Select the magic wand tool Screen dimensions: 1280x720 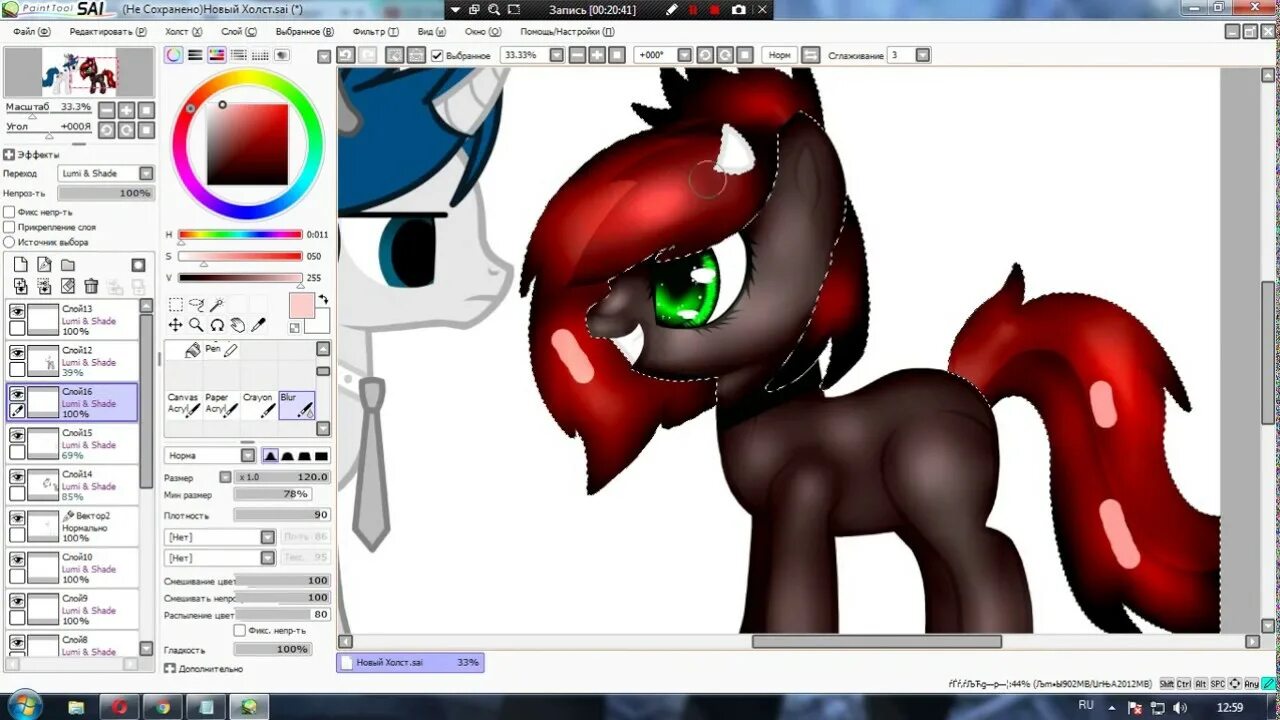tap(216, 305)
